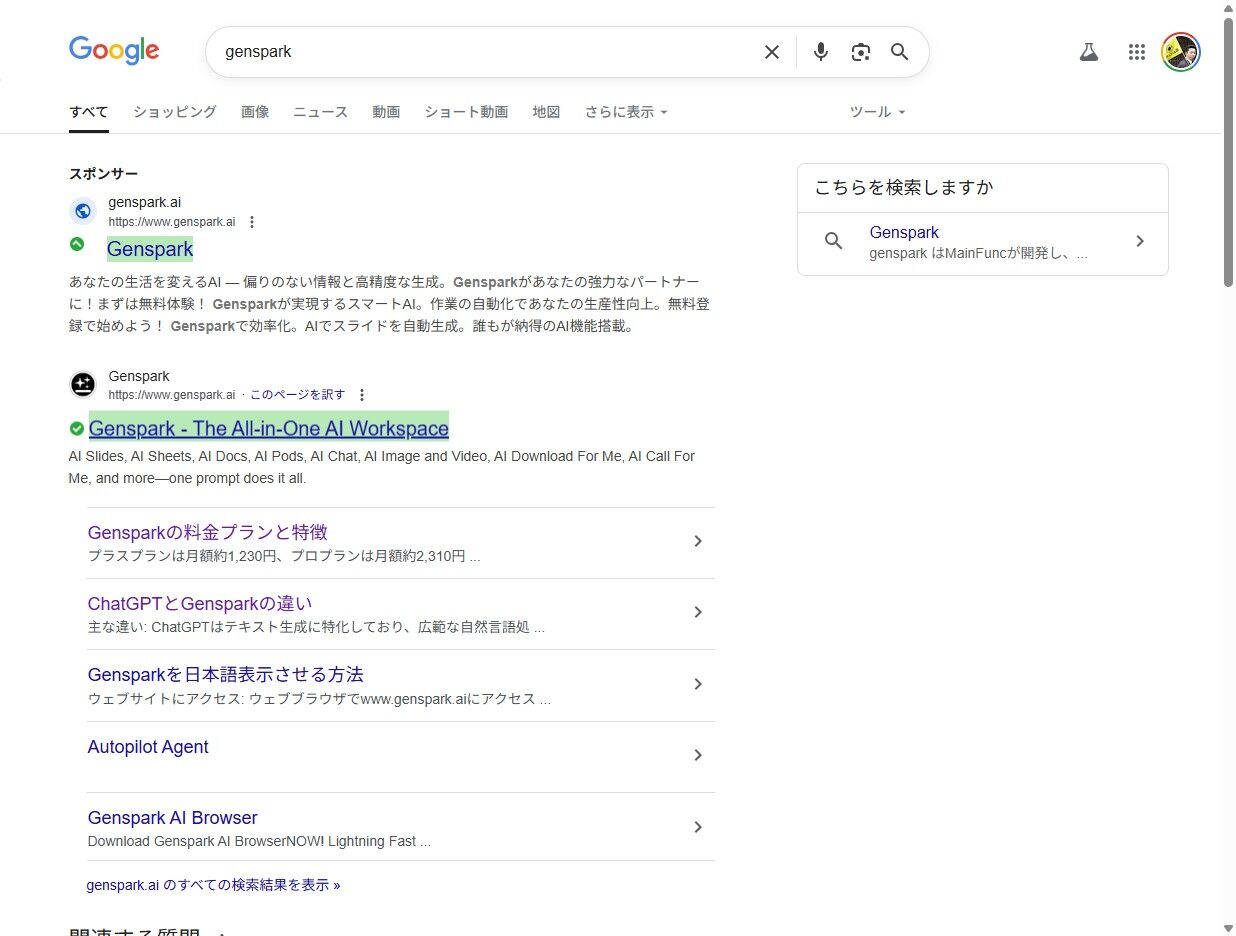Open Gensparkを日本語表示させる方法 sitelink
The height and width of the screenshot is (936, 1236).
pyautogui.click(x=225, y=674)
